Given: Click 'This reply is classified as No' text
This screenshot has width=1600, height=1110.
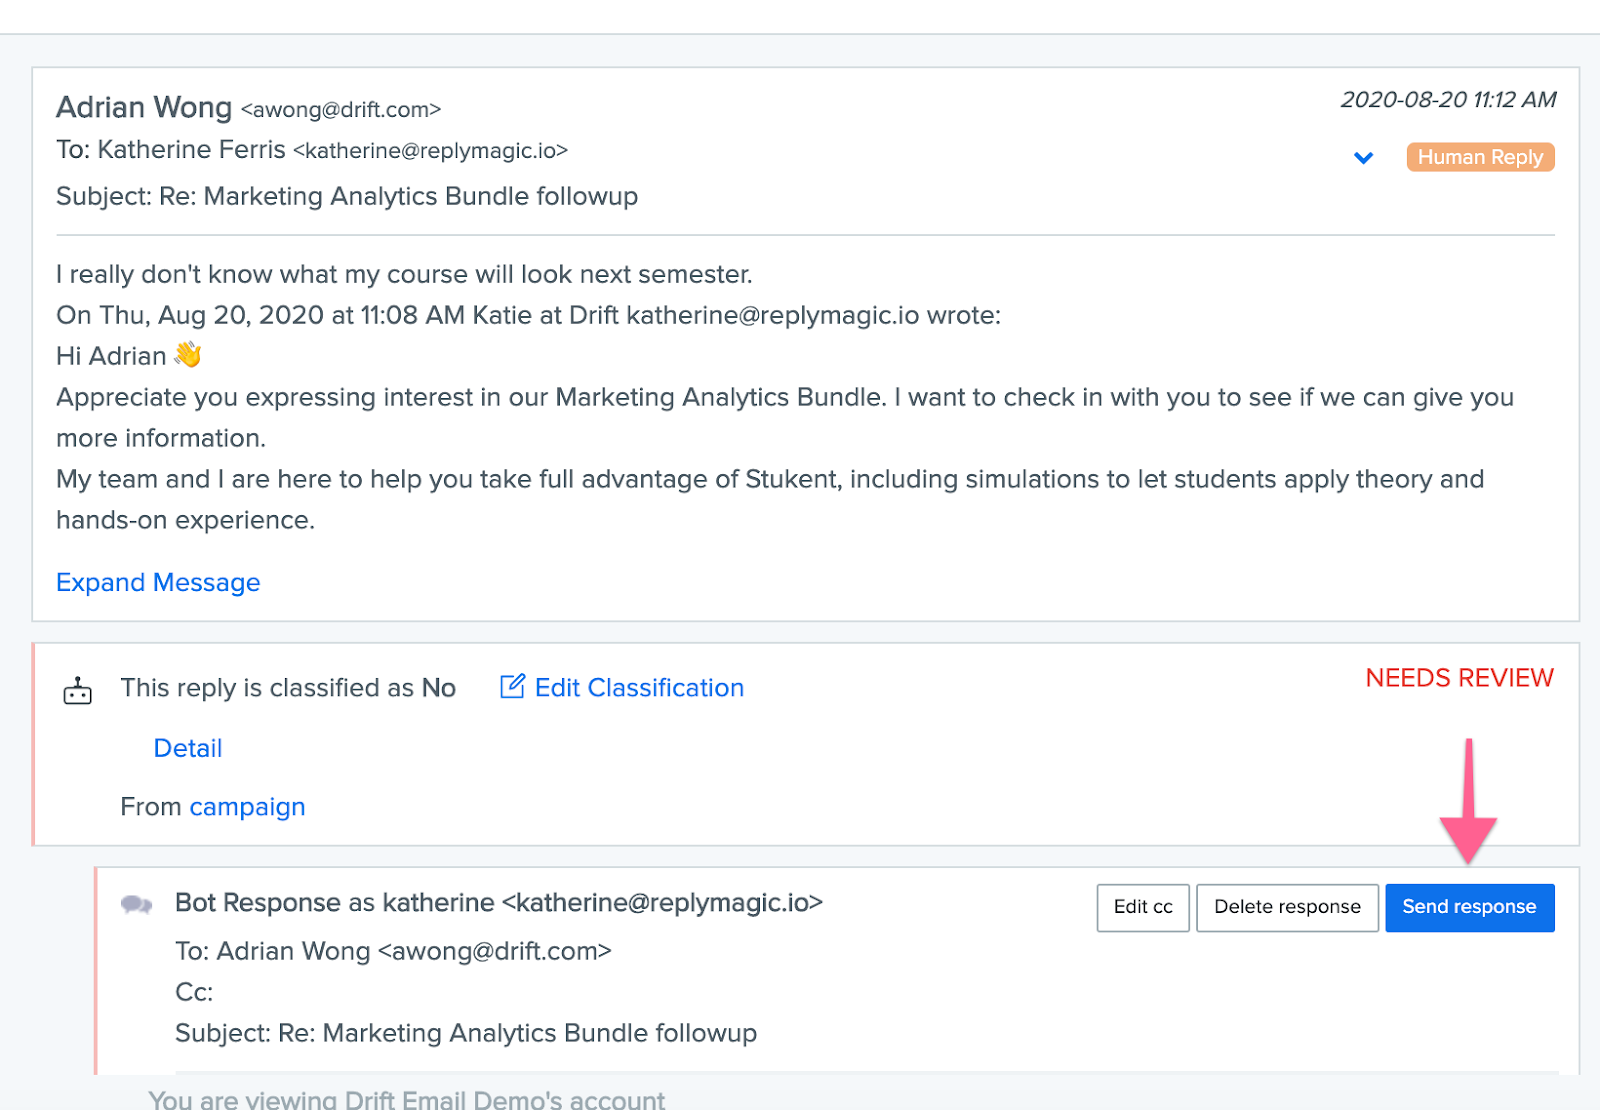Looking at the screenshot, I should [x=288, y=688].
